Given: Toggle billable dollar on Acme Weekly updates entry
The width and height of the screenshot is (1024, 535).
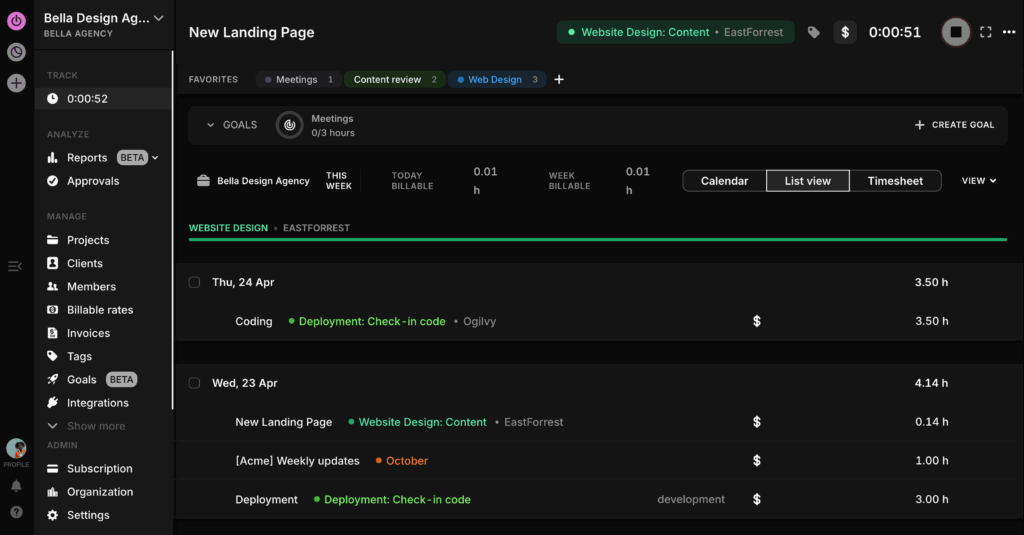Looking at the screenshot, I should (x=757, y=461).
